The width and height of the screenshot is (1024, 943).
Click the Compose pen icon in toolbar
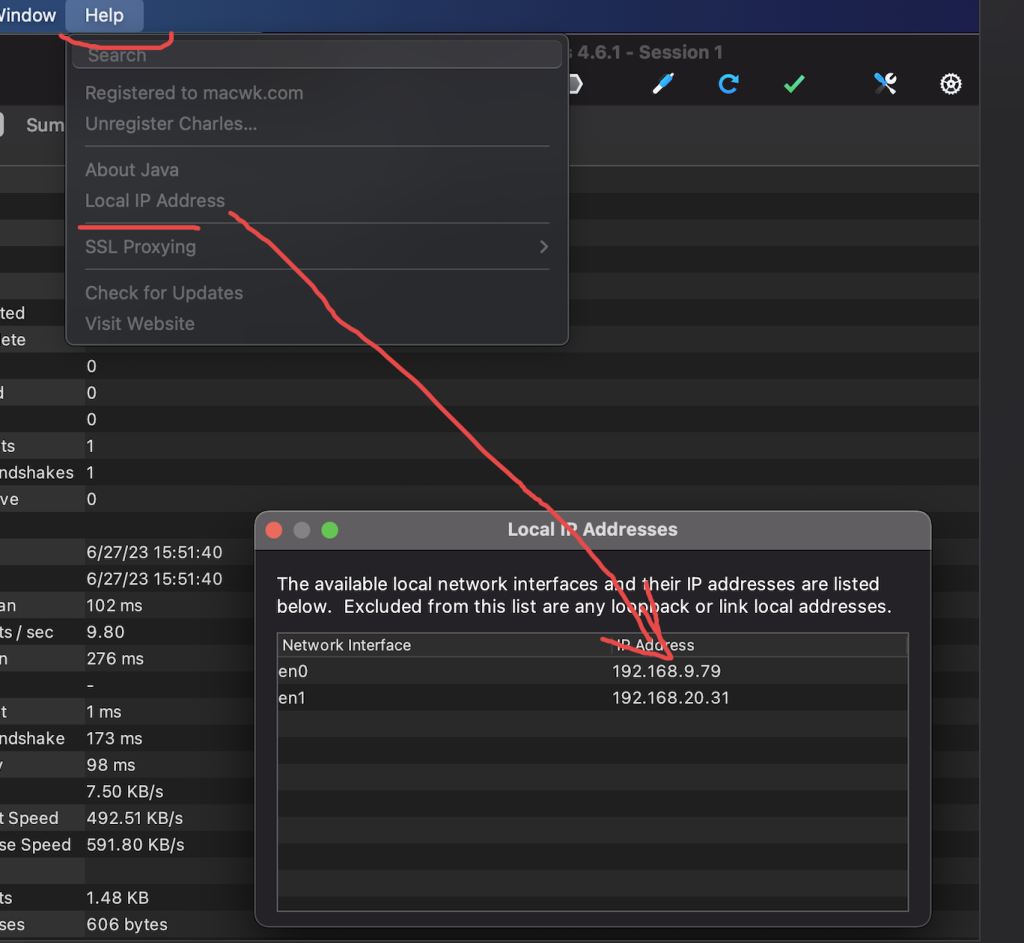pos(663,84)
